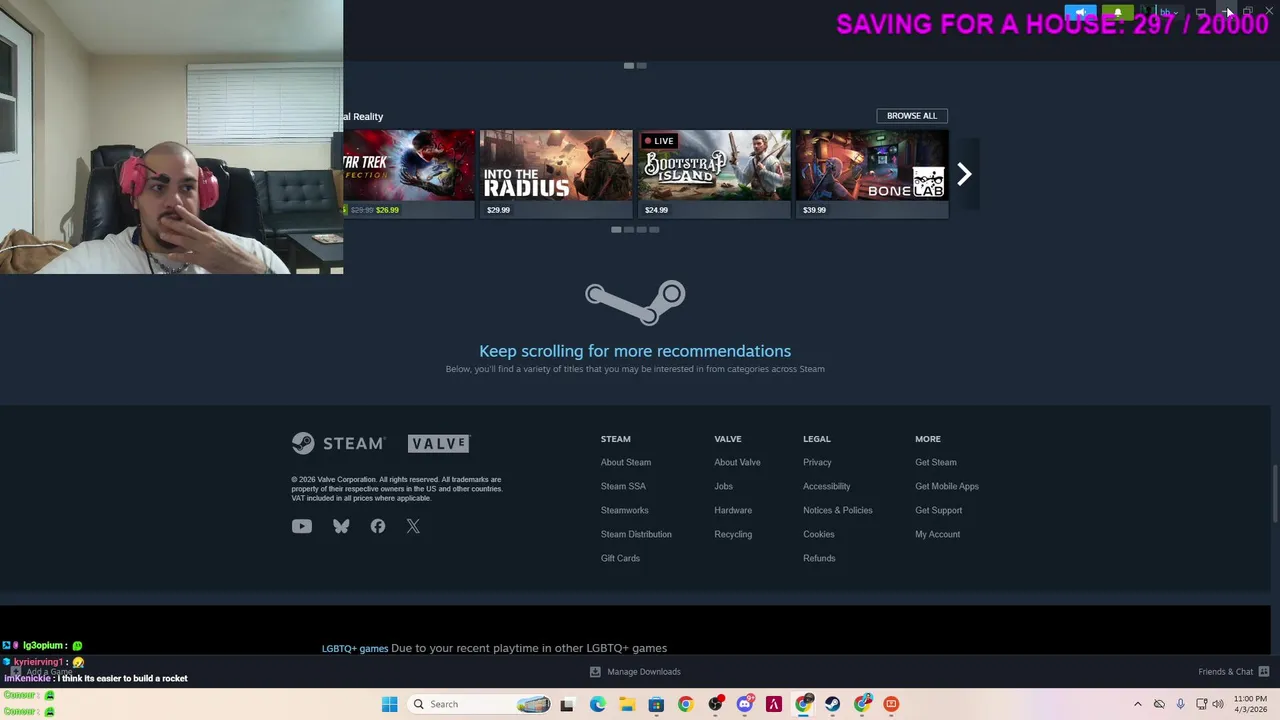1280x720 pixels.
Task: Click the Windows taskbar search box
Action: pyautogui.click(x=480, y=704)
